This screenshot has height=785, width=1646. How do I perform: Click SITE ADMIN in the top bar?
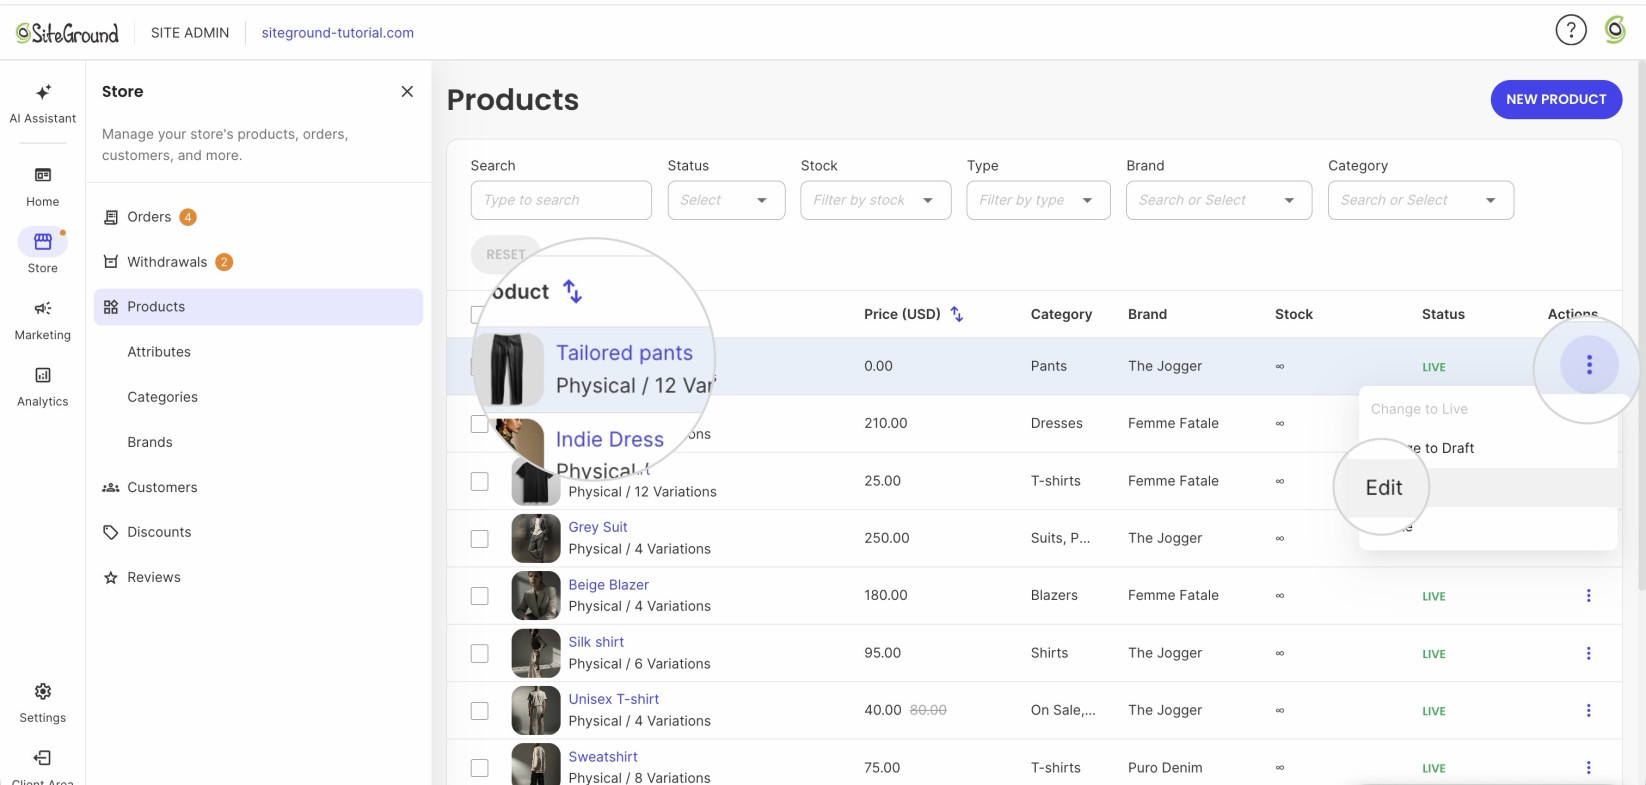(190, 33)
